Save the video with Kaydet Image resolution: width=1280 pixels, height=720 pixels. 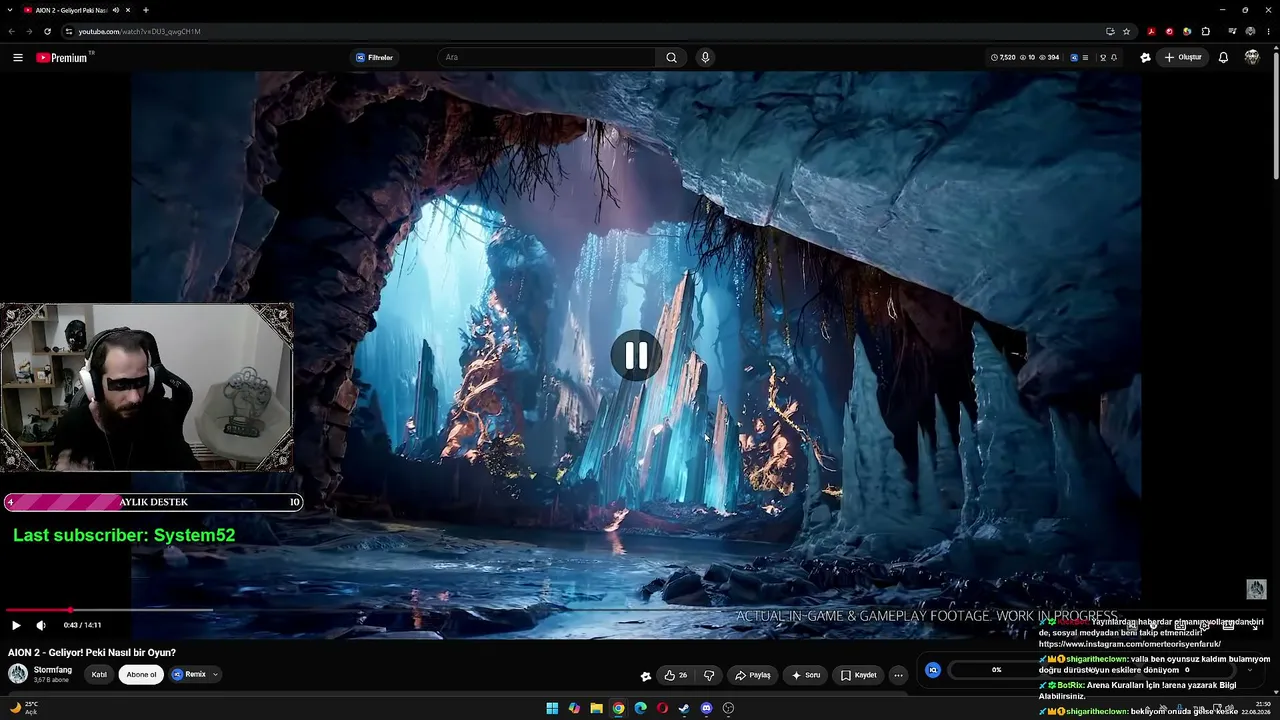point(858,675)
